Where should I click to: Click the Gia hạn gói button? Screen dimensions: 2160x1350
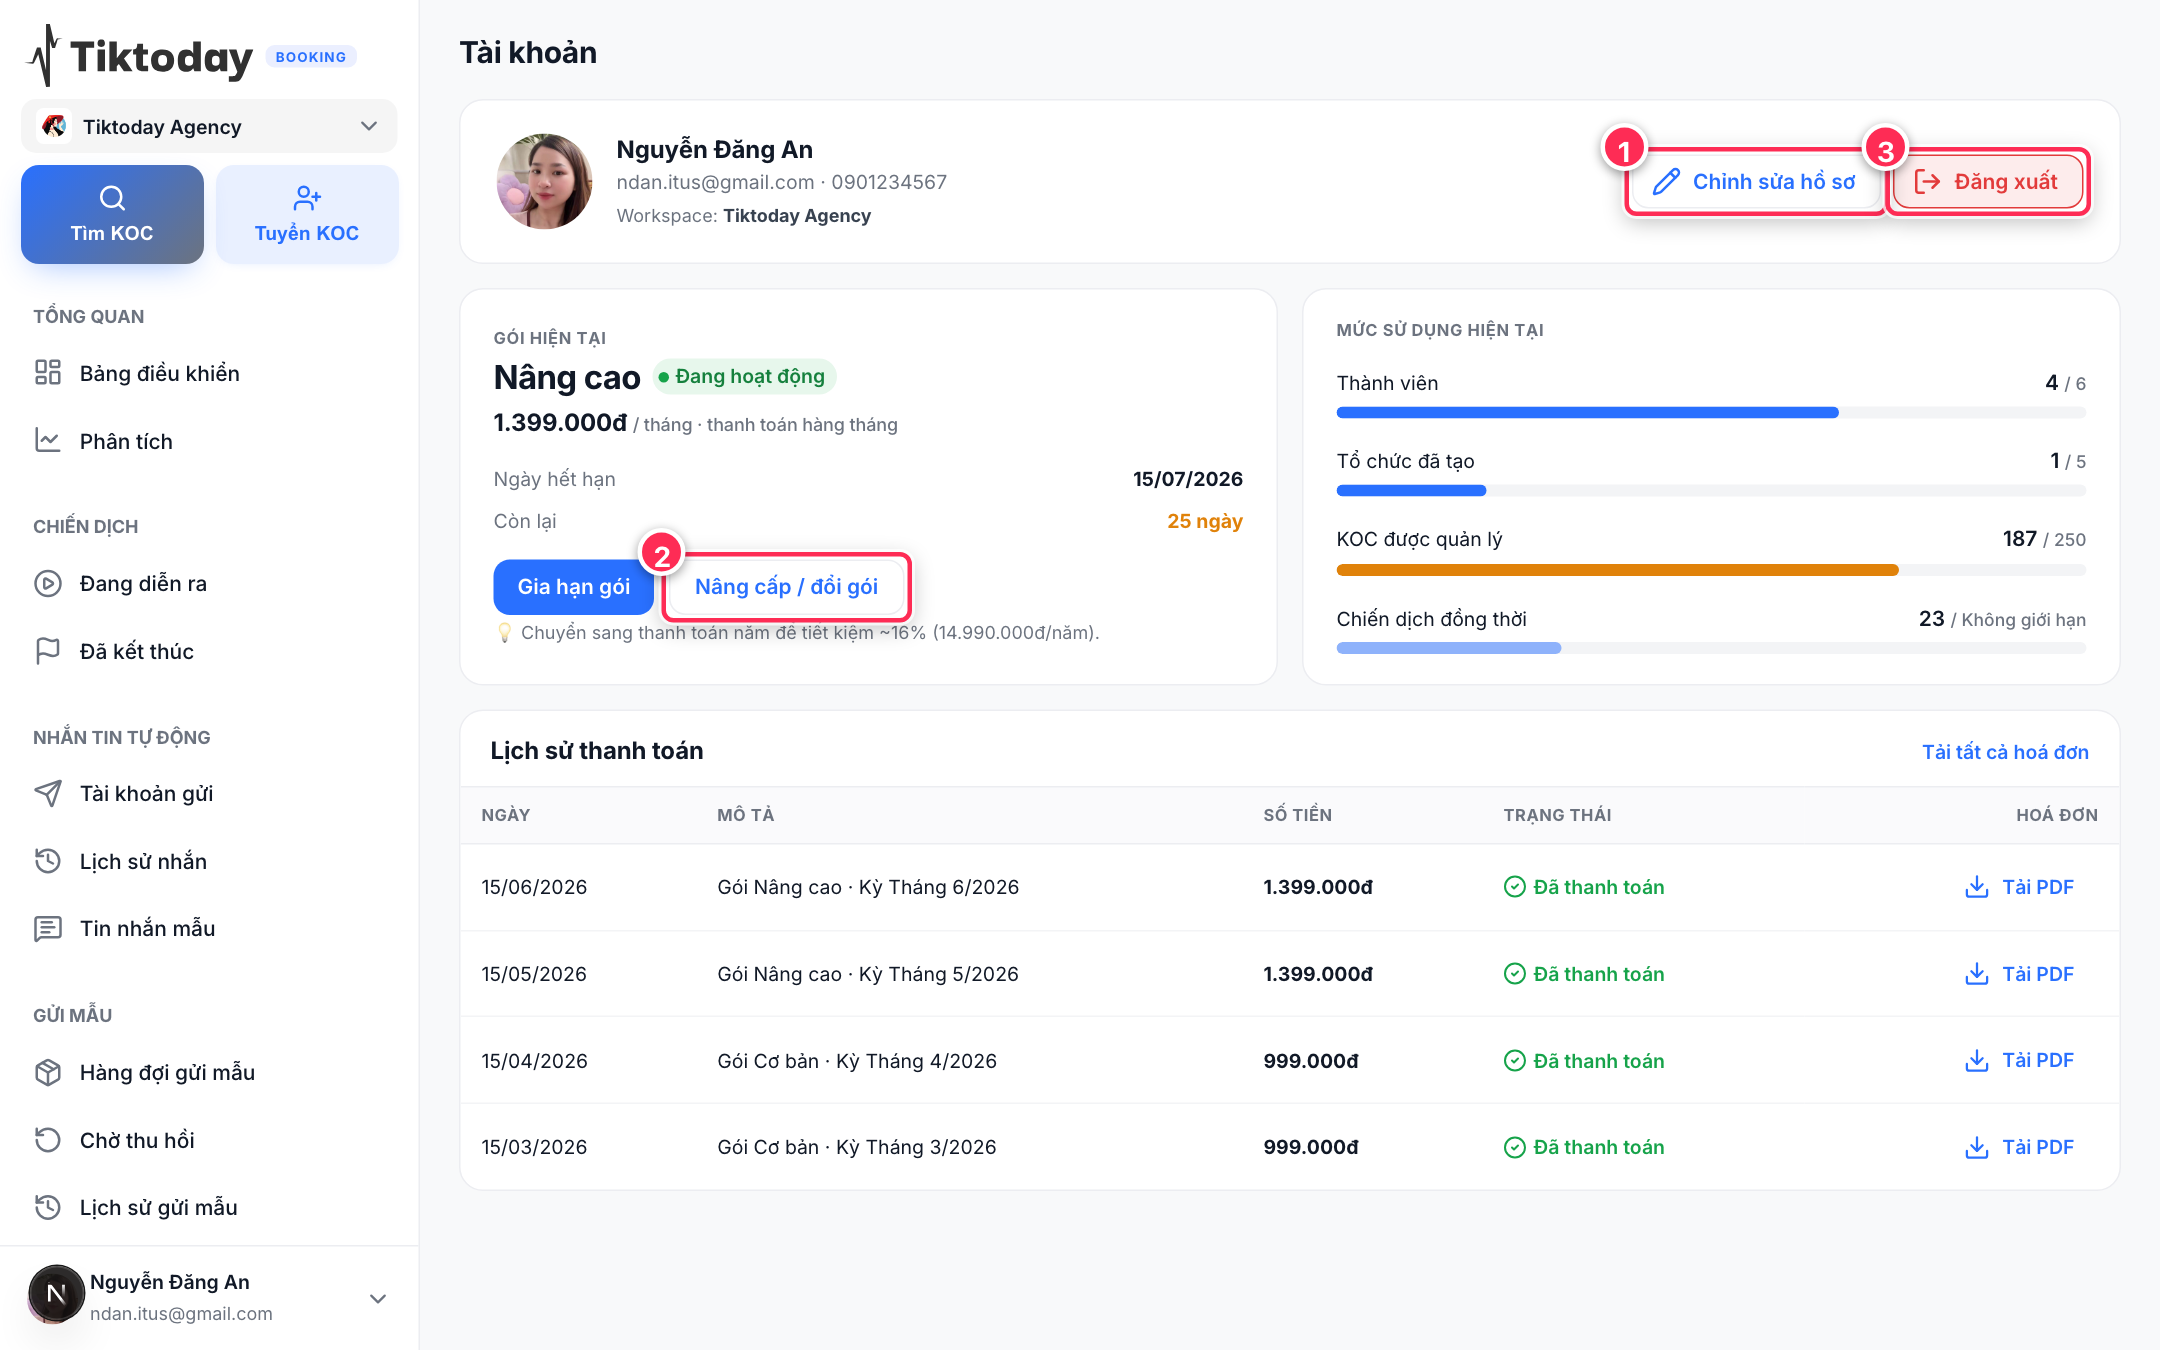(573, 586)
